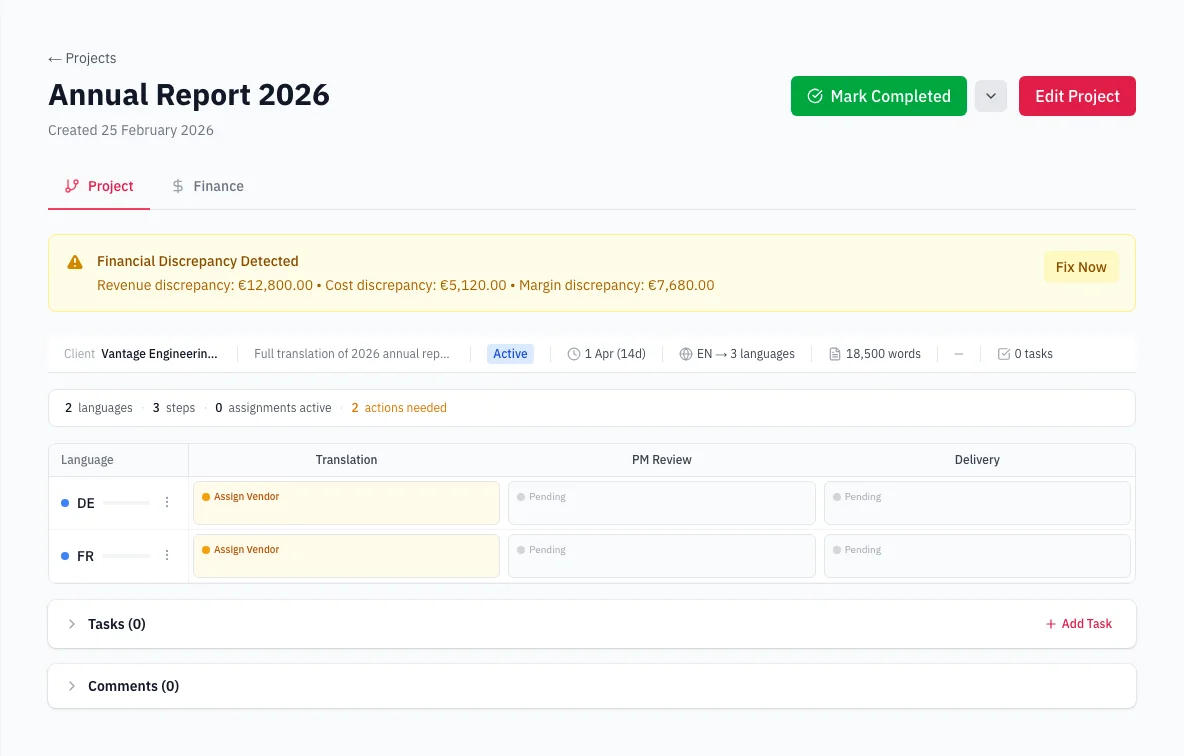1184x756 pixels.
Task: Click the clock icon beside the project dates
Action: pos(572,353)
